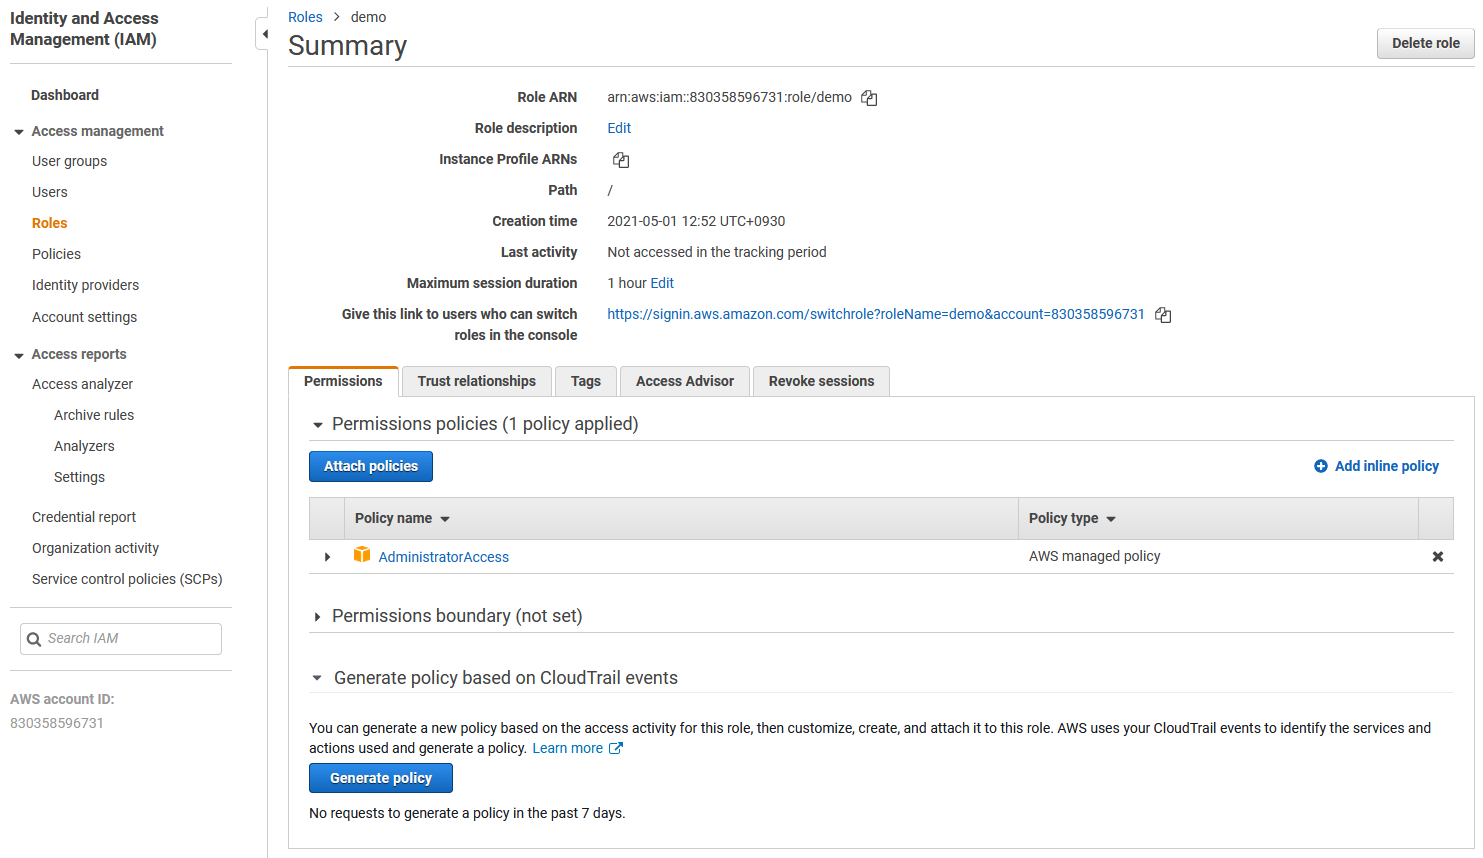Open Policies in sidebar
Screen dimensions: 1483x858
[56, 254]
